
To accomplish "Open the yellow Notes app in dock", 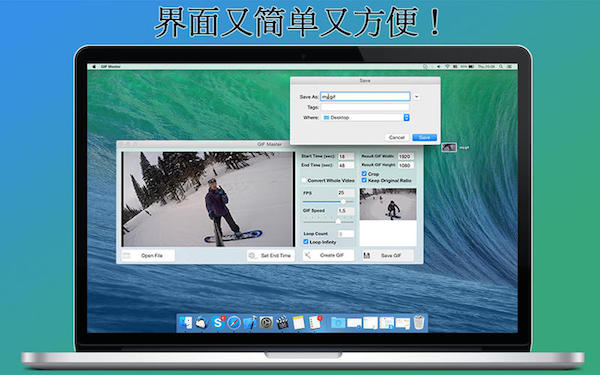I will click(x=298, y=323).
